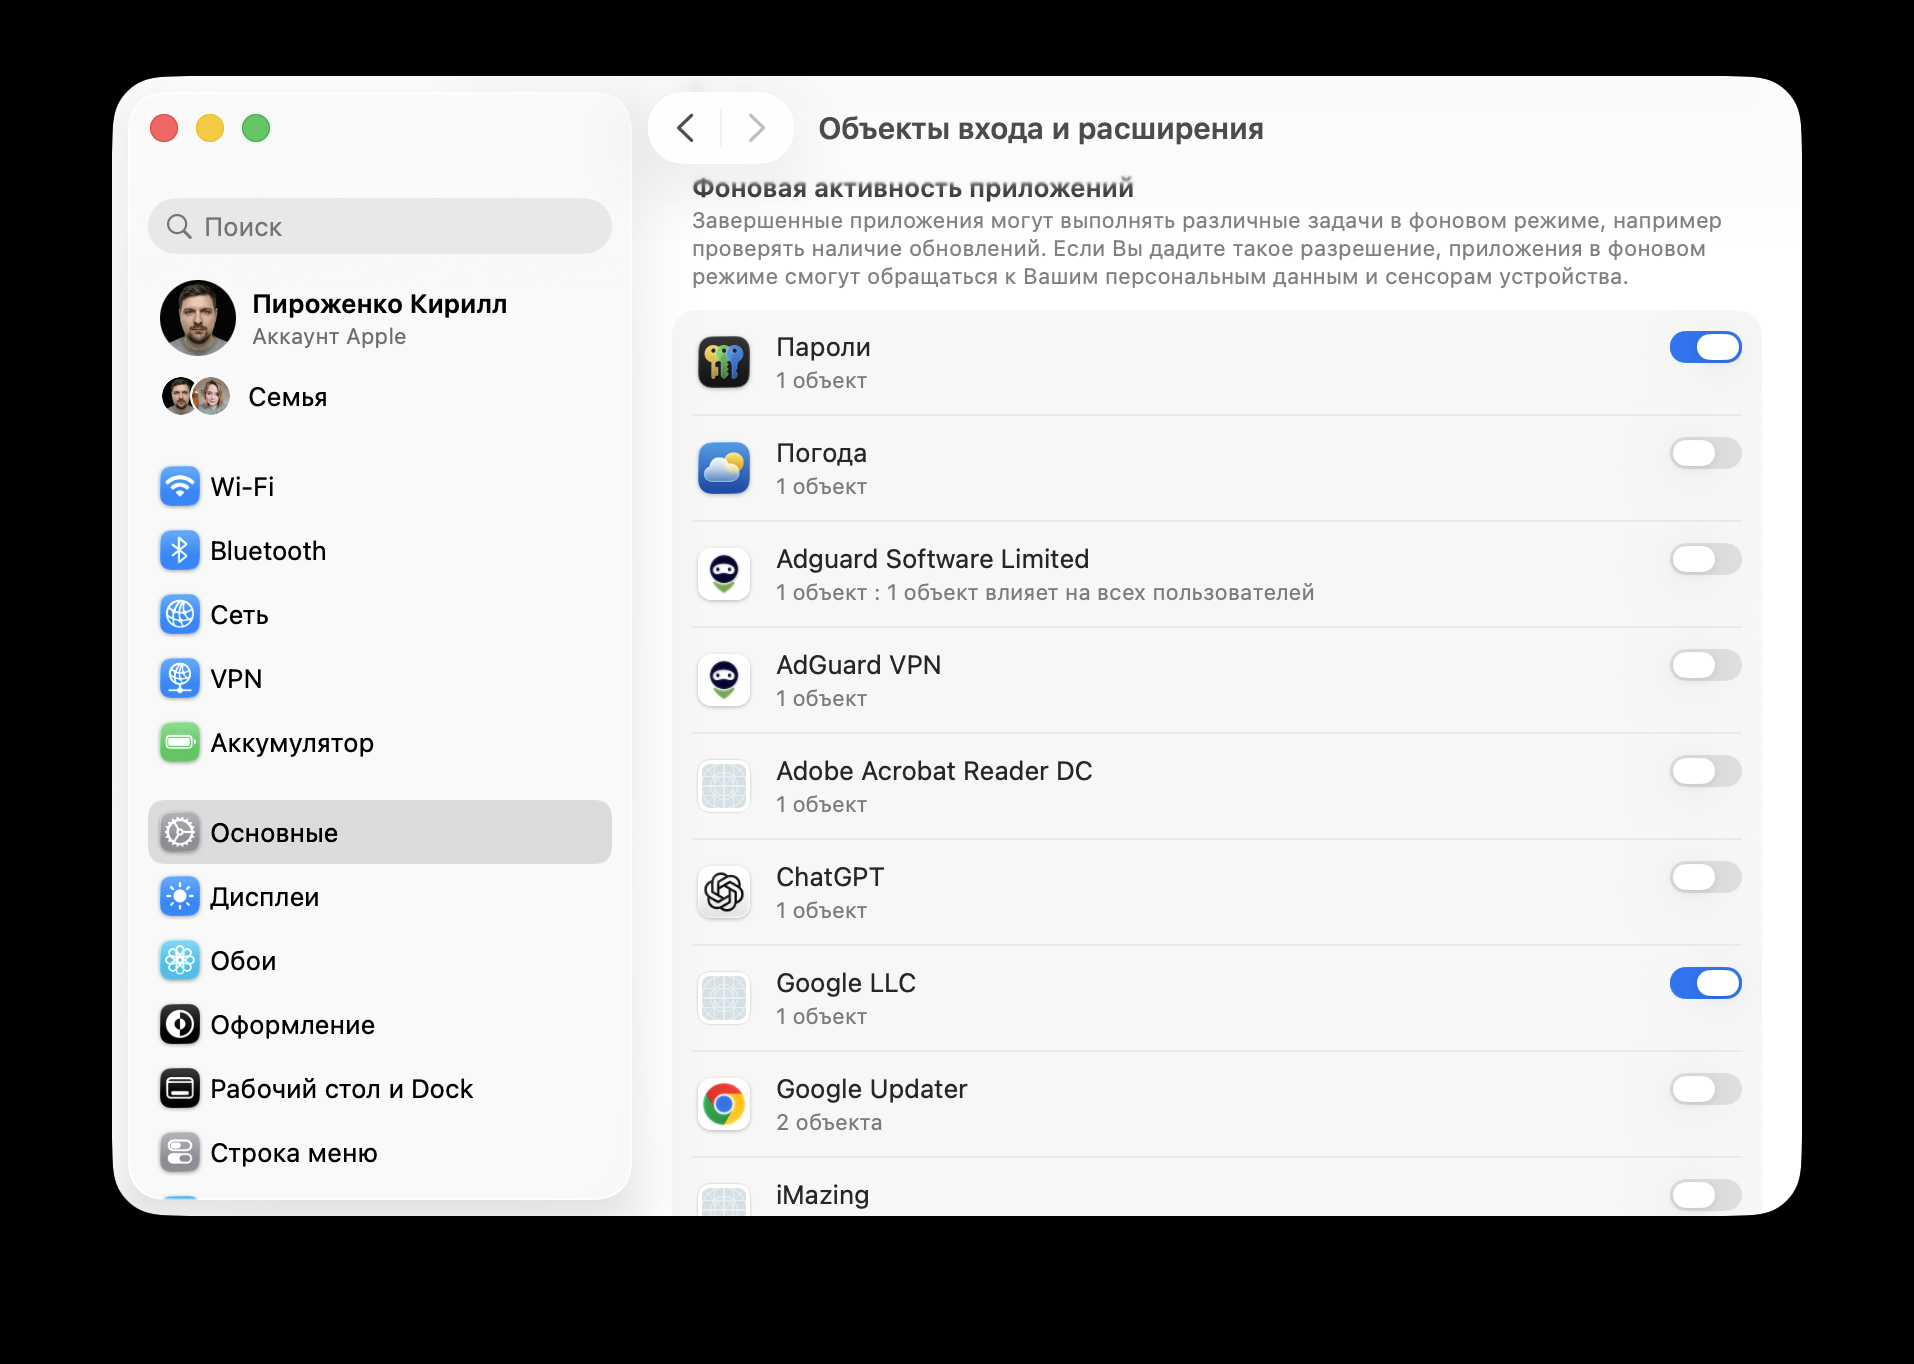Open Рабочий стол и Dock settings
This screenshot has width=1914, height=1364.
tap(341, 1088)
